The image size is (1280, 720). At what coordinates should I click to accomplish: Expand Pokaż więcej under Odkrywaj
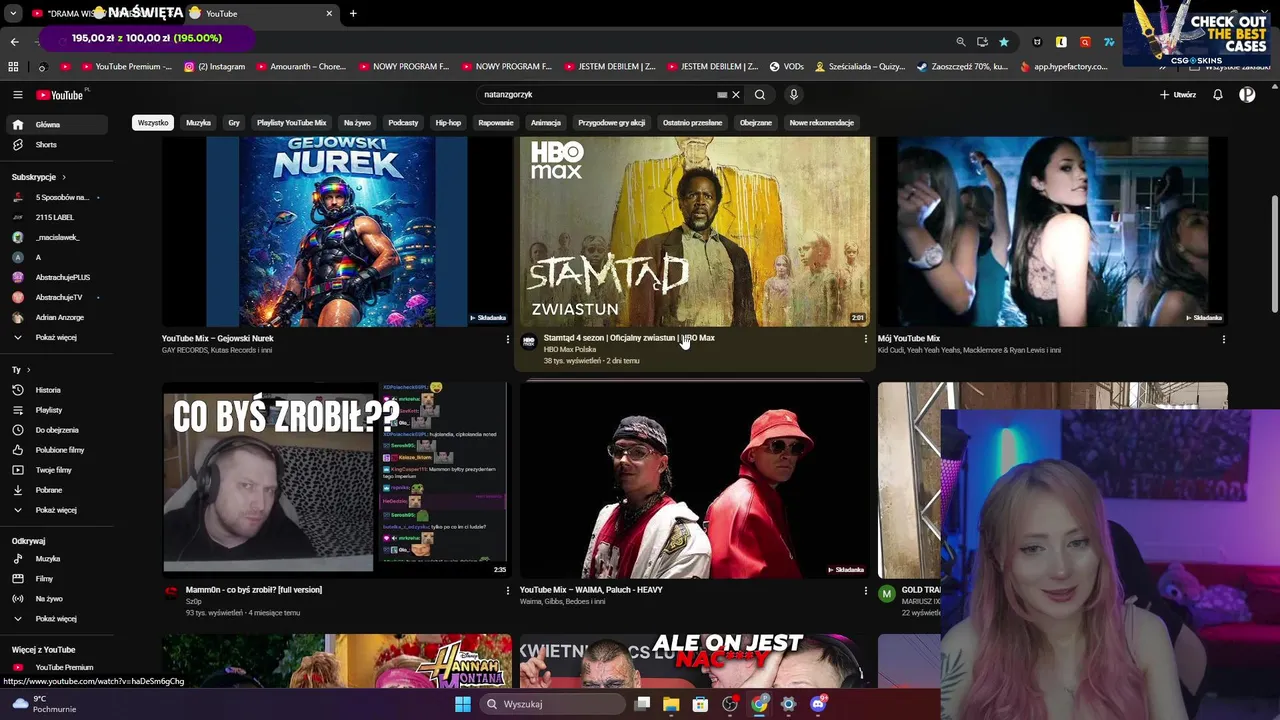point(56,619)
